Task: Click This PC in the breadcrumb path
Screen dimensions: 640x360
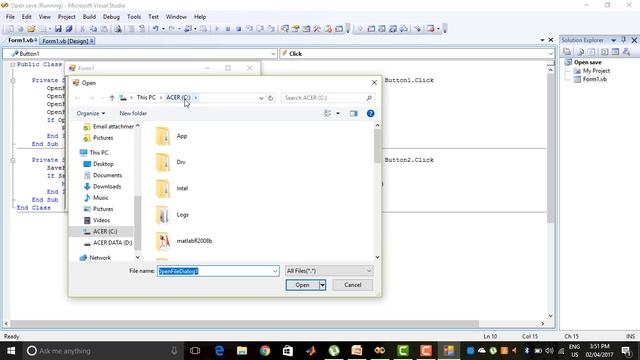Action: point(146,98)
